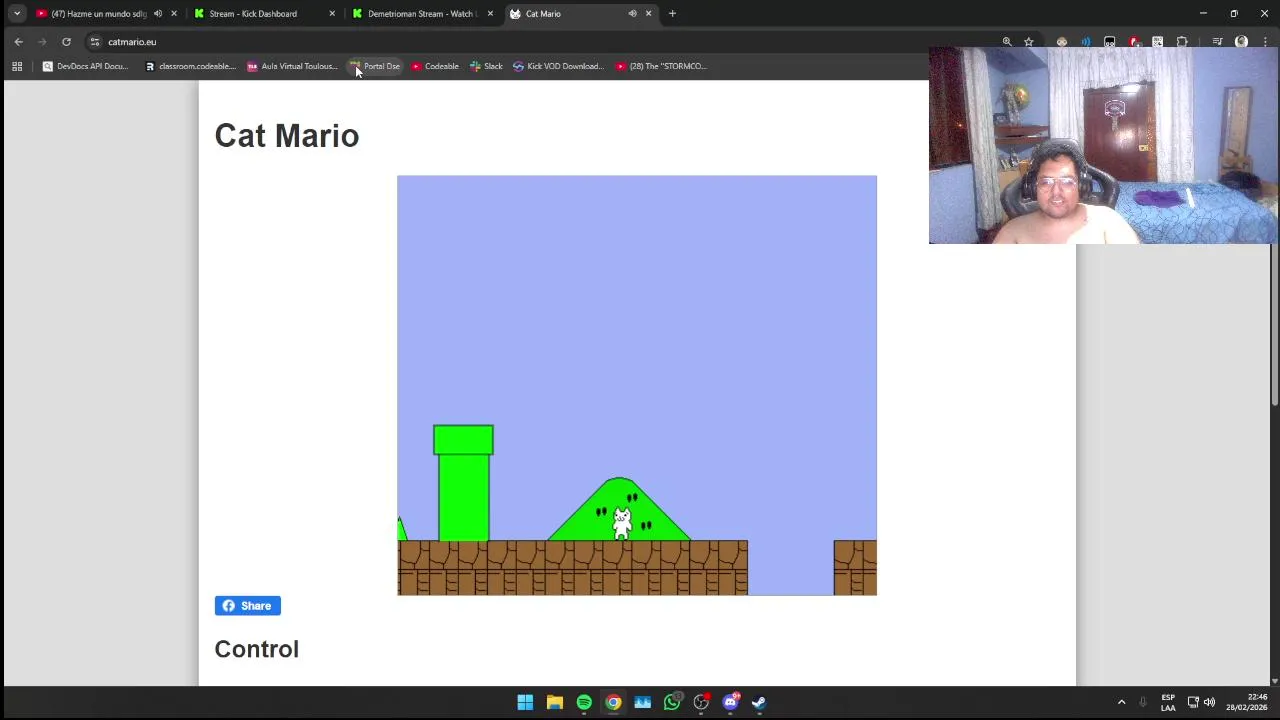Open Steam from the taskbar
Viewport: 1280px width, 720px height.
coord(759,702)
